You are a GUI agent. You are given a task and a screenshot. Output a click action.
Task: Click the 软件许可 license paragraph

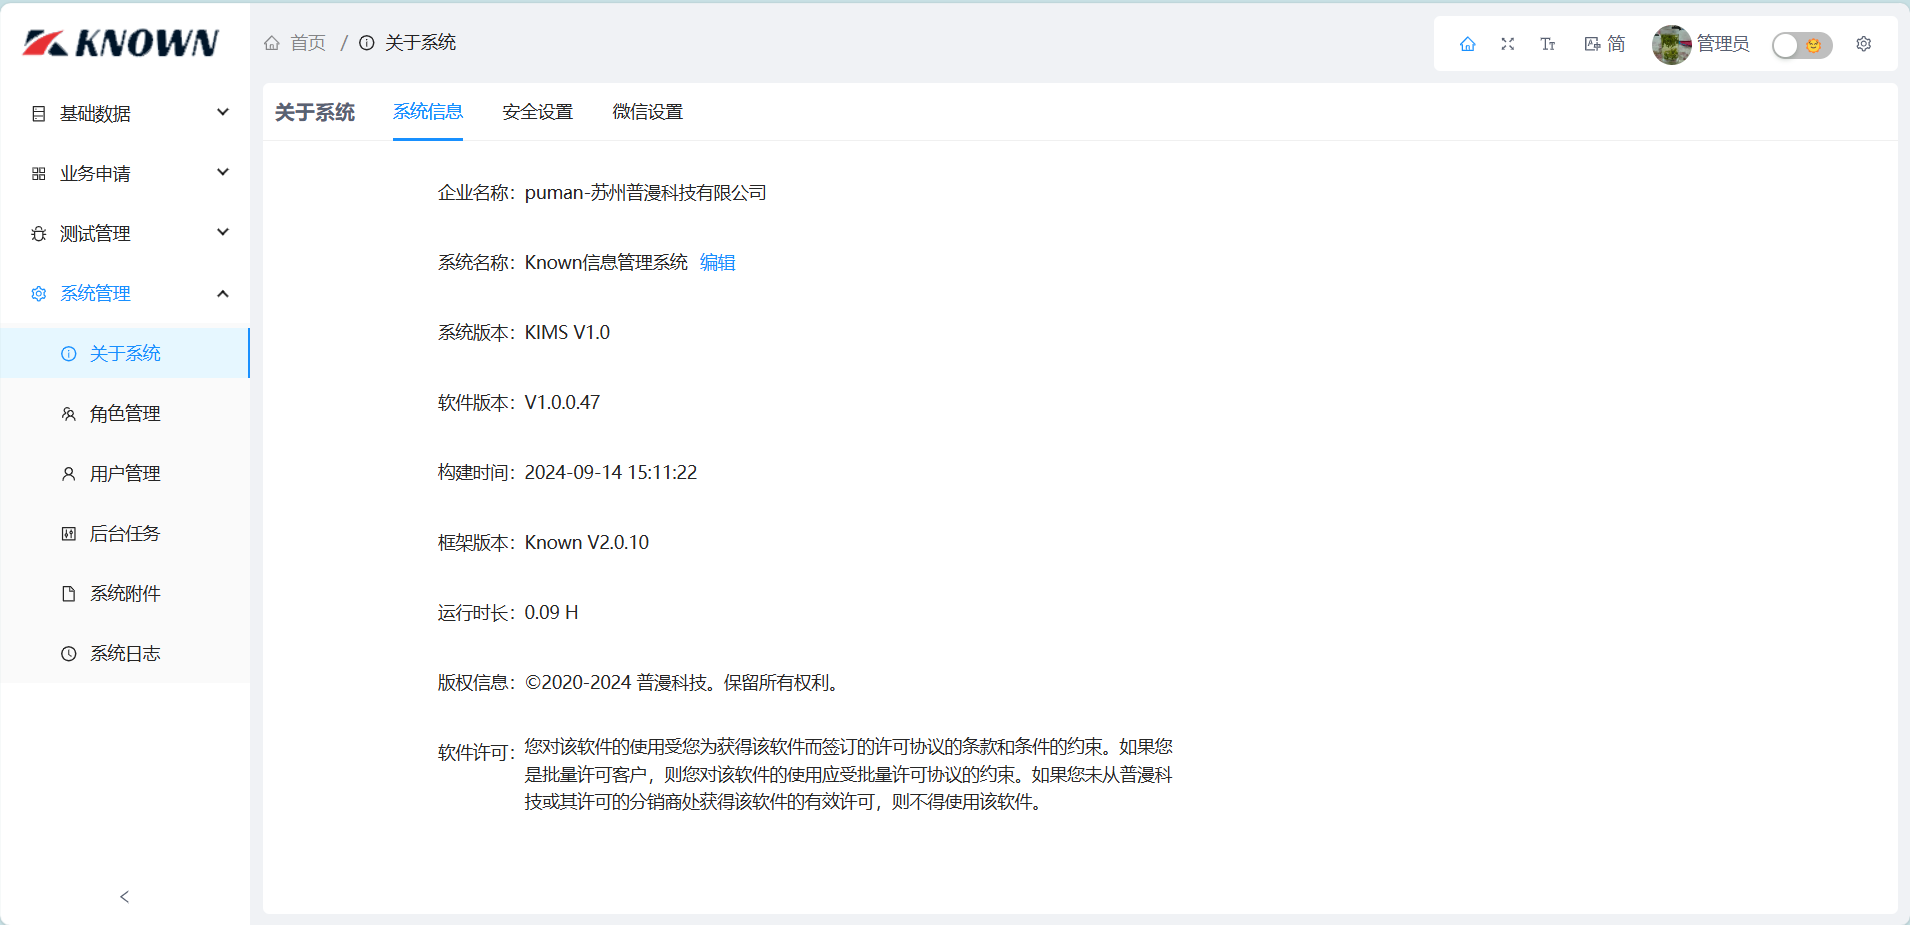tap(849, 774)
